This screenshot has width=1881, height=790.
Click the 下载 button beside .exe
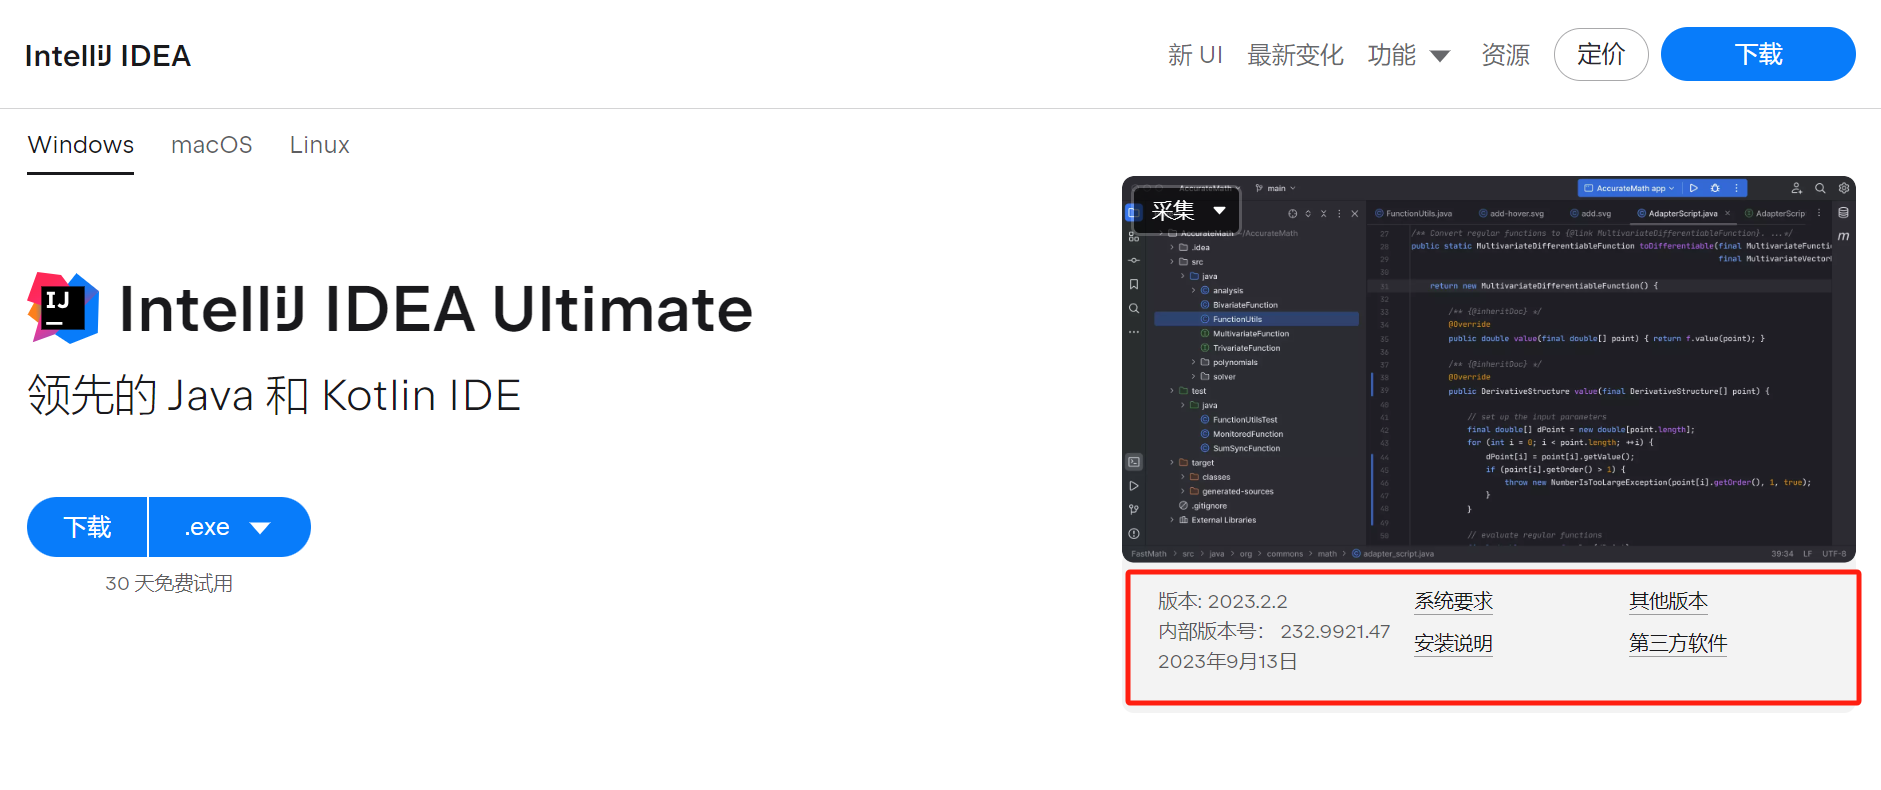87,527
